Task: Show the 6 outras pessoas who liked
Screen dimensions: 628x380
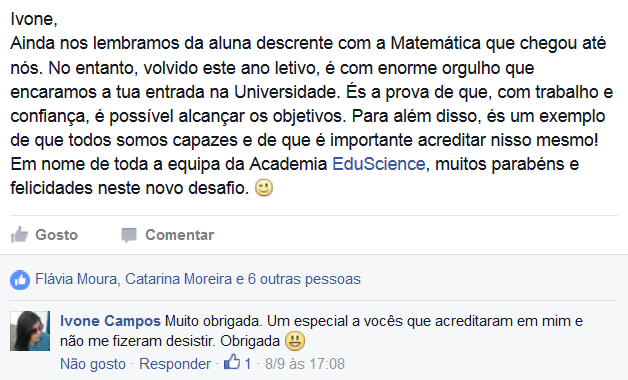Action: tap(304, 279)
